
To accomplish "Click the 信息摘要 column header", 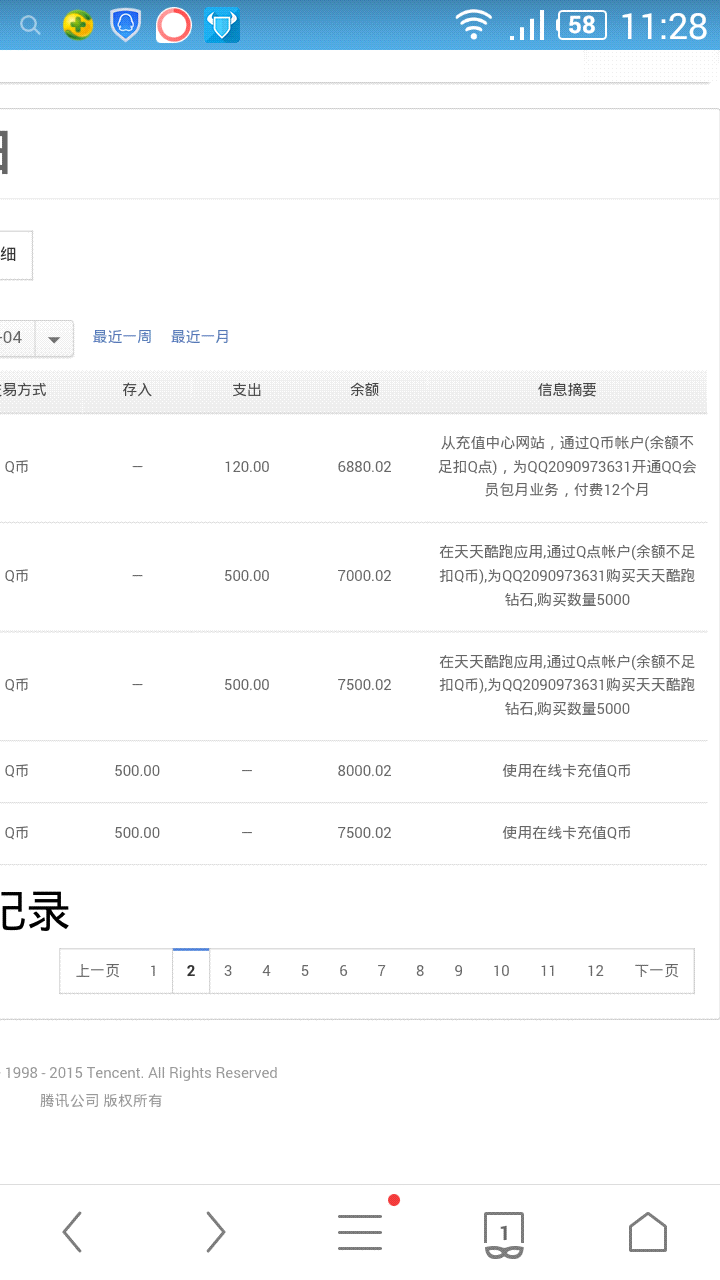I will coord(567,390).
